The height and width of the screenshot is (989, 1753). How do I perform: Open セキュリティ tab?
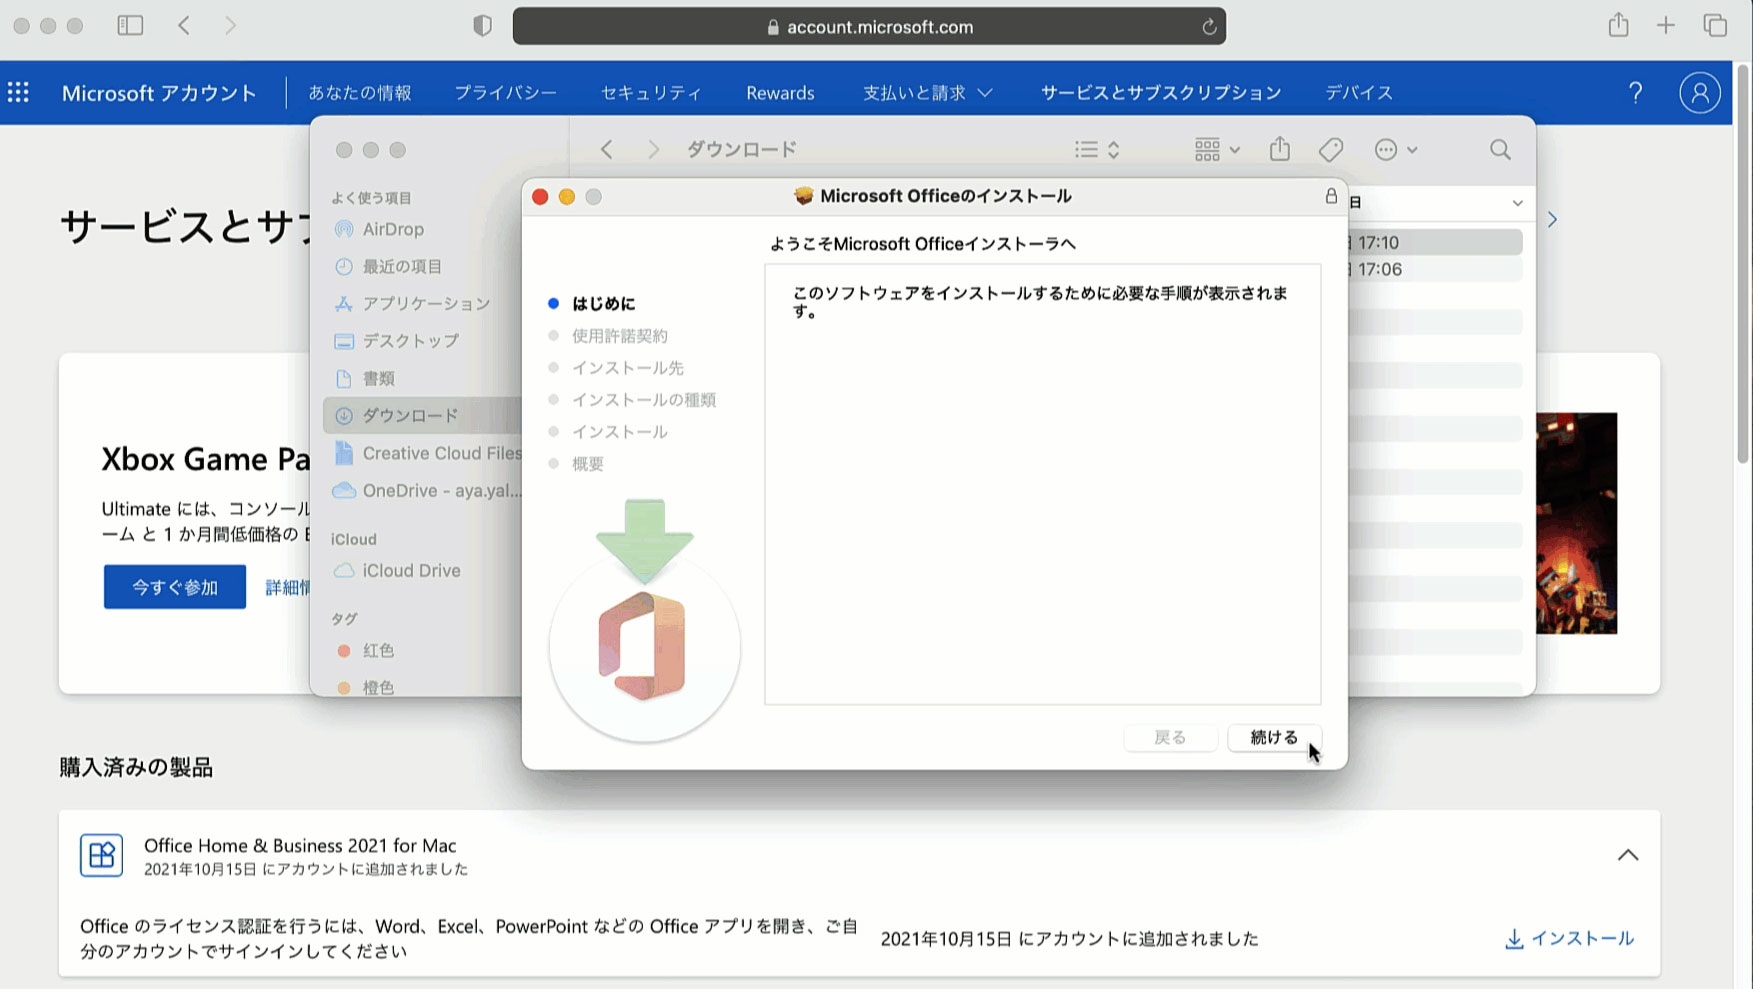coord(651,93)
